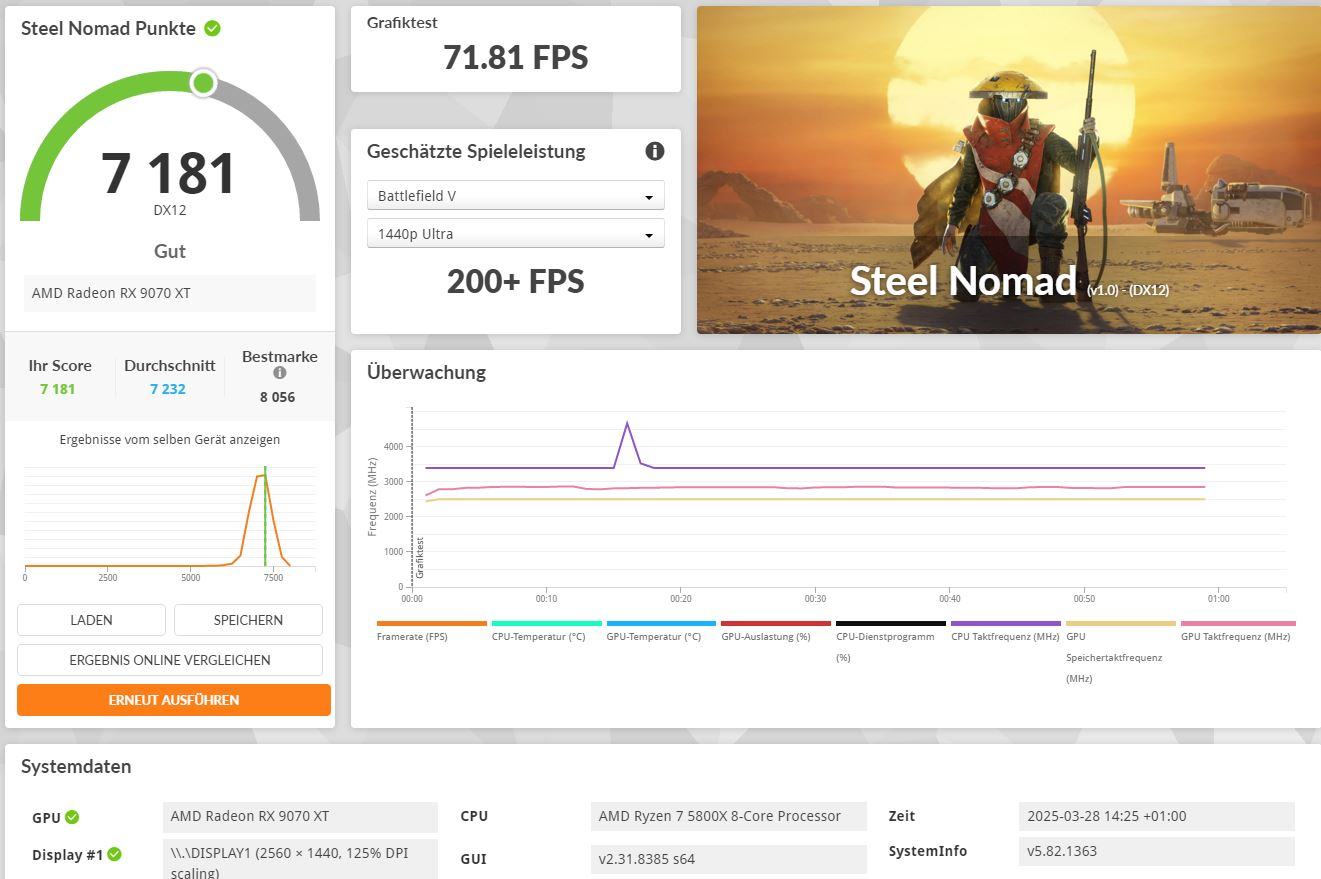Image resolution: width=1321 pixels, height=879 pixels.
Task: Click the CPU frequency spike in monitoring chart
Action: (628, 424)
